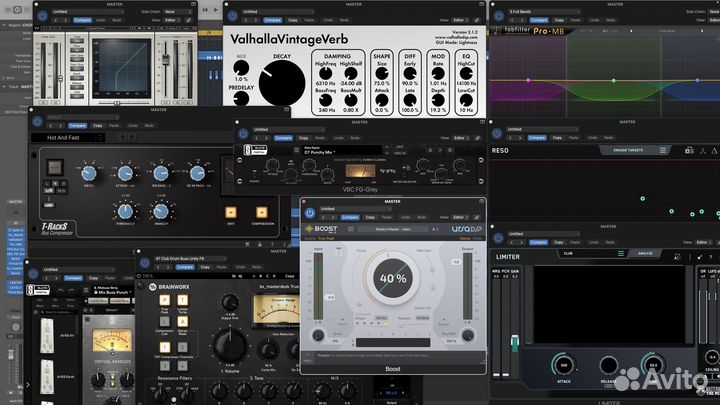Click the THRESHOLD knob on T-RackS compressor
The image size is (720, 405).
pyautogui.click(x=124, y=211)
